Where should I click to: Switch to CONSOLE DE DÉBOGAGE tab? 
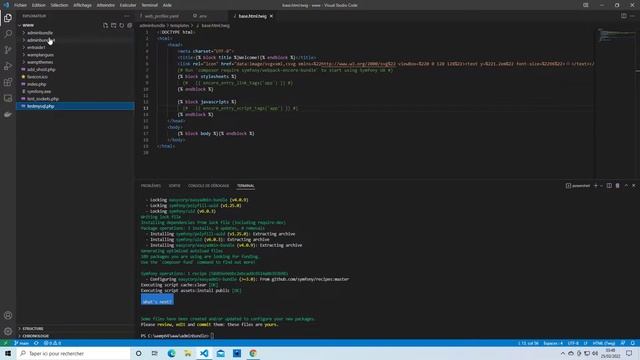pyautogui.click(x=208, y=186)
